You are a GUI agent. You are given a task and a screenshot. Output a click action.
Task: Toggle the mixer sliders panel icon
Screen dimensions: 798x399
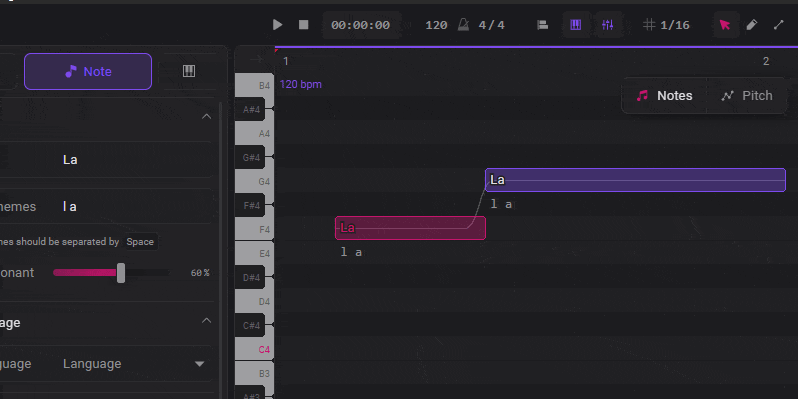[x=608, y=25]
